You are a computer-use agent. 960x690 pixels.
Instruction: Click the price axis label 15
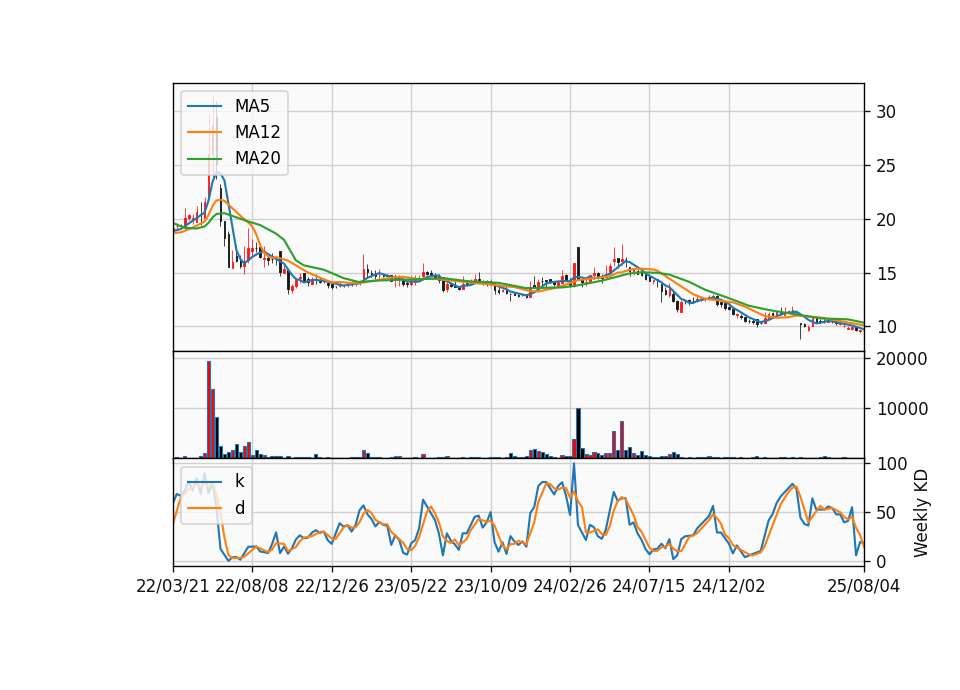(886, 274)
